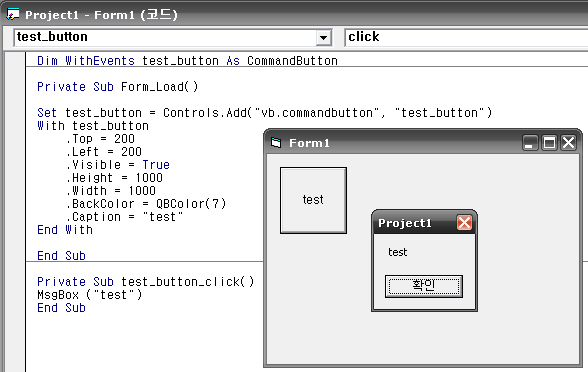Click the Form1 window icon
588x372 pixels.
pyautogui.click(x=276, y=143)
